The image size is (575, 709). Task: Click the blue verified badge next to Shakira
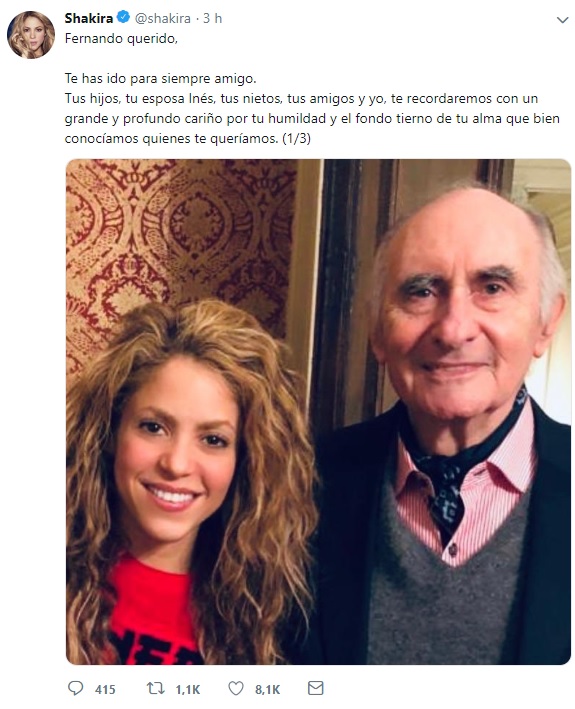[123, 18]
